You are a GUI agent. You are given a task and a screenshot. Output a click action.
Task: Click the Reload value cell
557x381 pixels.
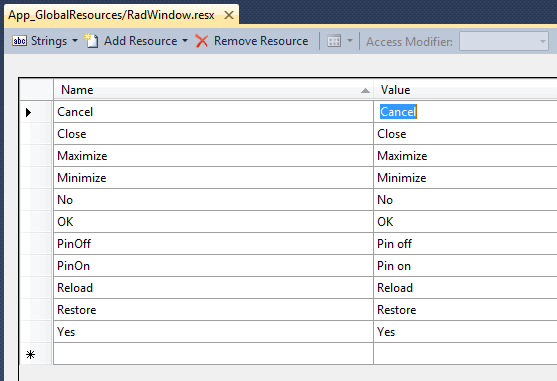(x=465, y=288)
